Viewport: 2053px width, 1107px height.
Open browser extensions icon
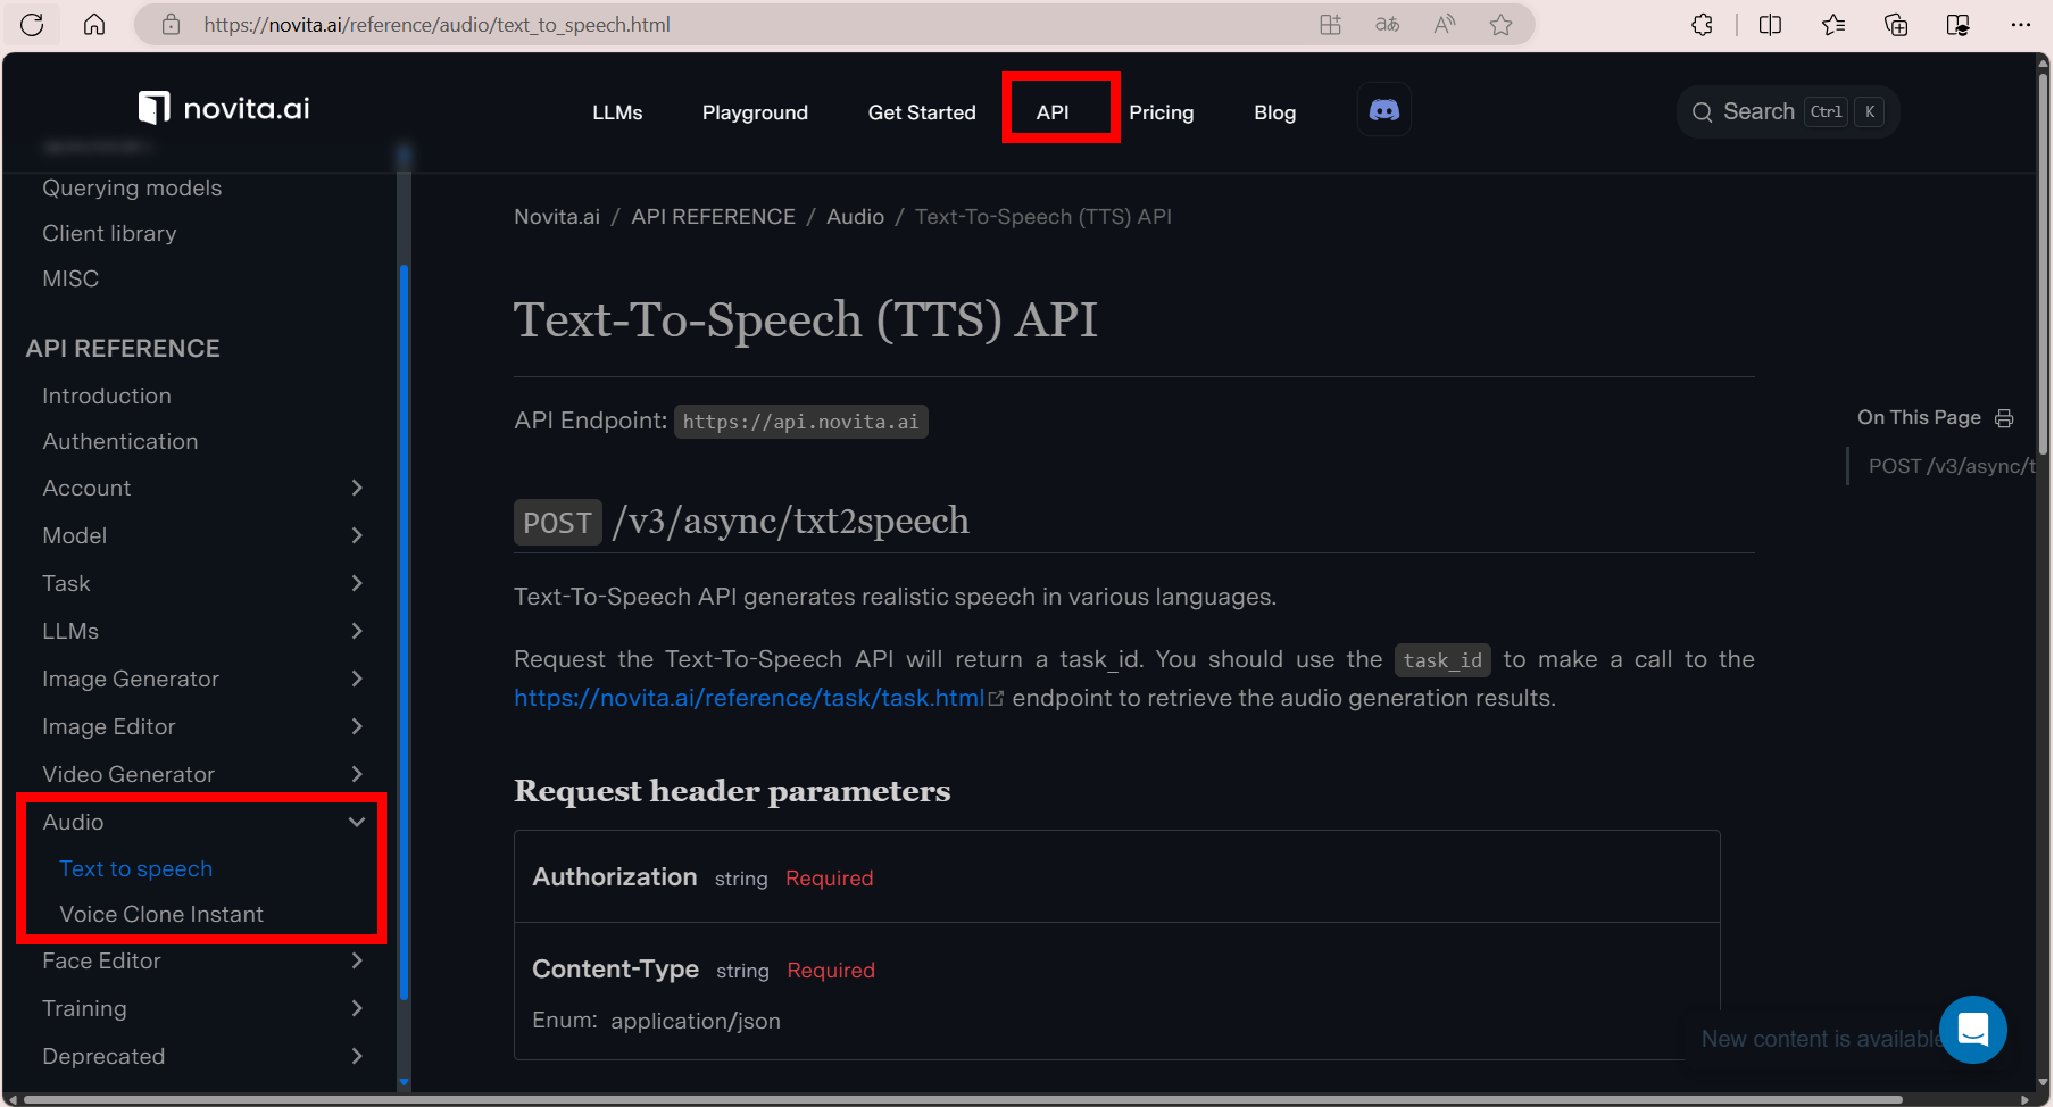pos(1702,25)
